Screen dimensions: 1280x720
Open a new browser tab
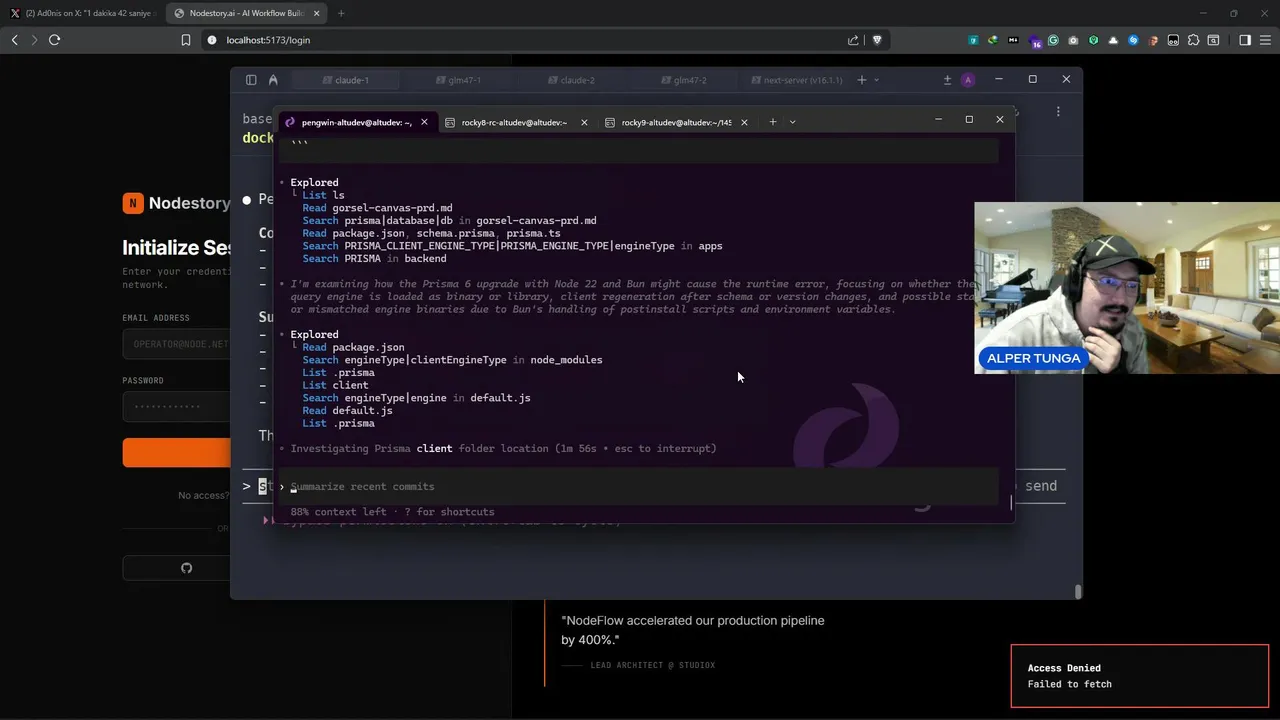pos(341,13)
